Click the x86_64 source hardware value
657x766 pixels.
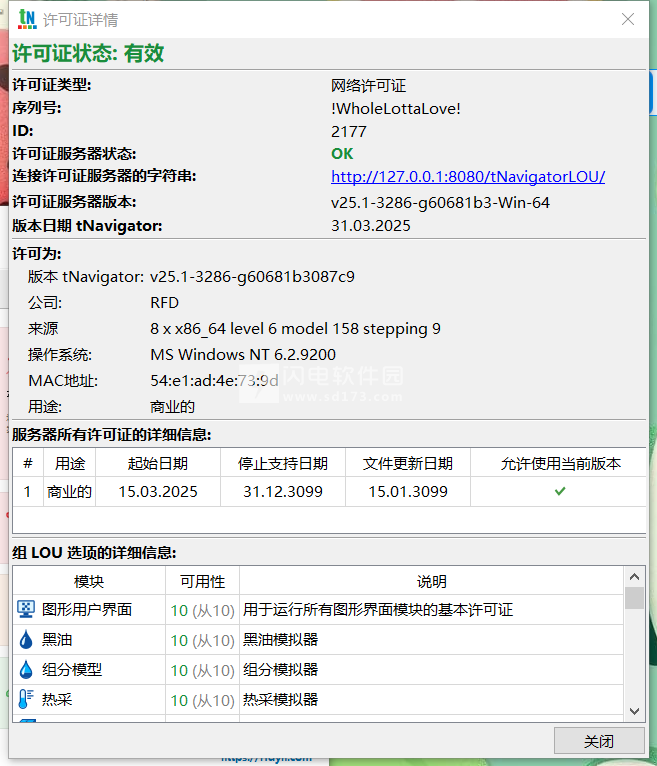pos(295,329)
